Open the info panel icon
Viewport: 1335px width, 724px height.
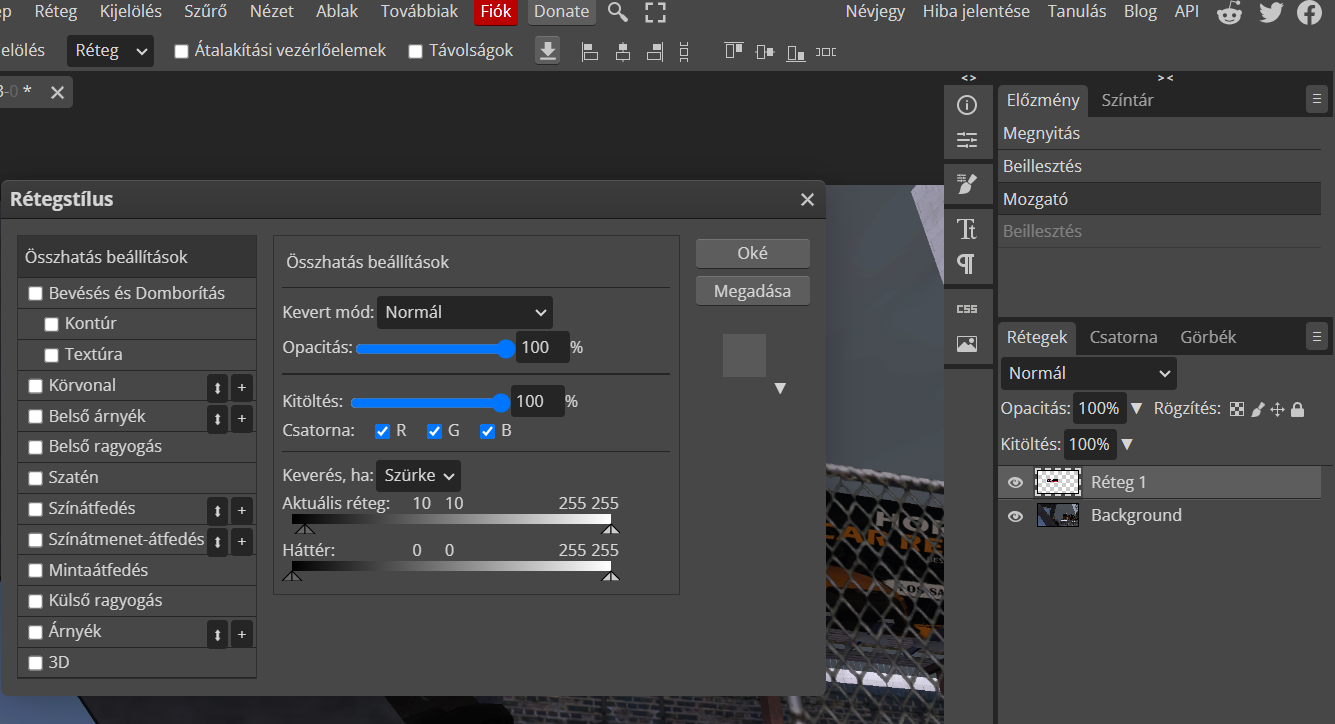click(967, 105)
